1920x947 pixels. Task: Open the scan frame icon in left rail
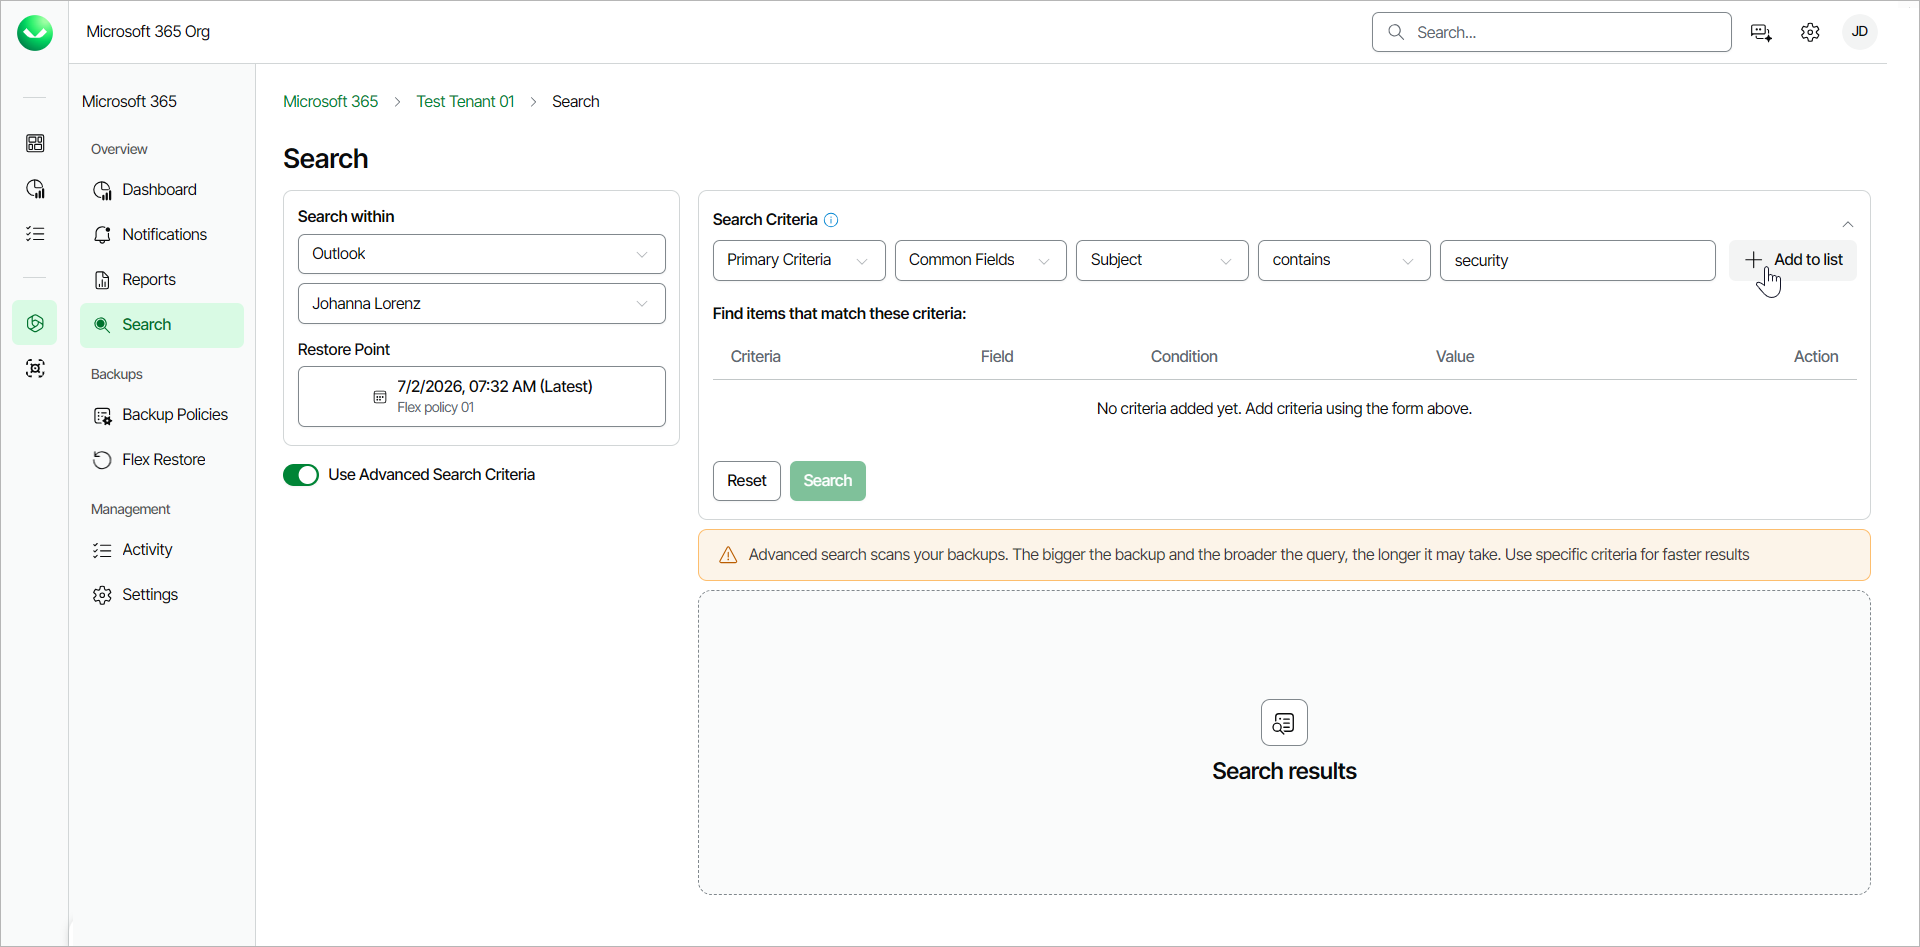[x=35, y=369]
